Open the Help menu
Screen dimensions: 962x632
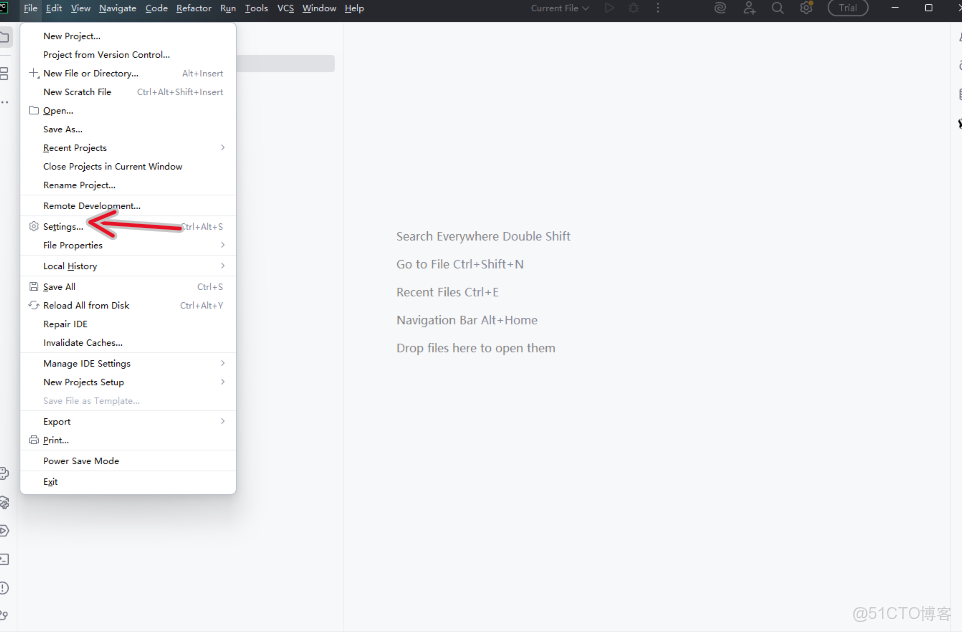tap(354, 8)
